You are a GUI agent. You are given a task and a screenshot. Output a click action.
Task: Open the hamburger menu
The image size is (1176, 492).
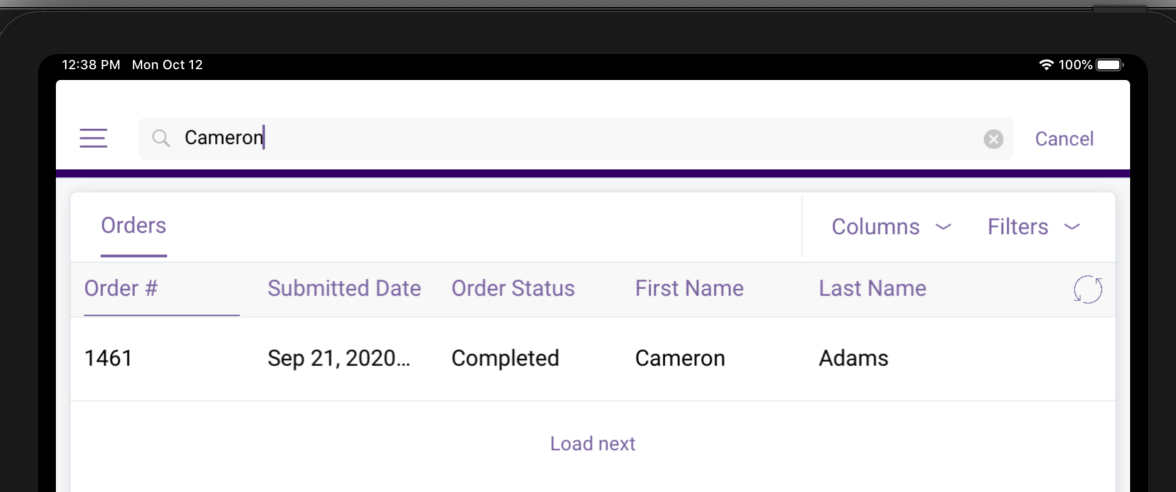93,138
